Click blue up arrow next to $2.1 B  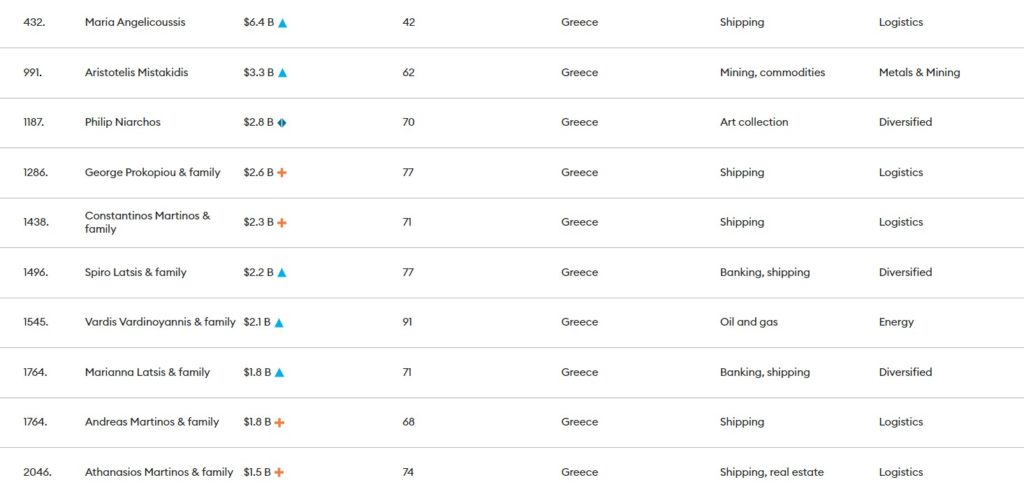click(x=279, y=322)
